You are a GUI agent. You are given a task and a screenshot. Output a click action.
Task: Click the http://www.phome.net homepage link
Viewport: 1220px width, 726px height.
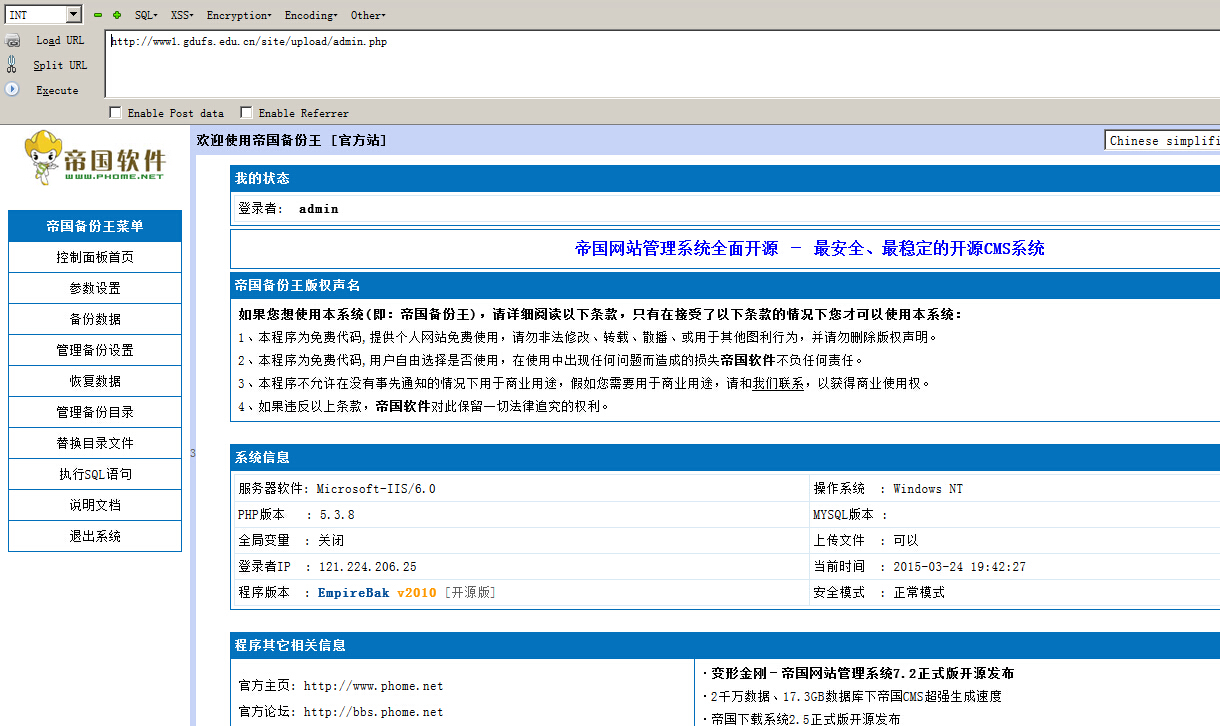373,687
